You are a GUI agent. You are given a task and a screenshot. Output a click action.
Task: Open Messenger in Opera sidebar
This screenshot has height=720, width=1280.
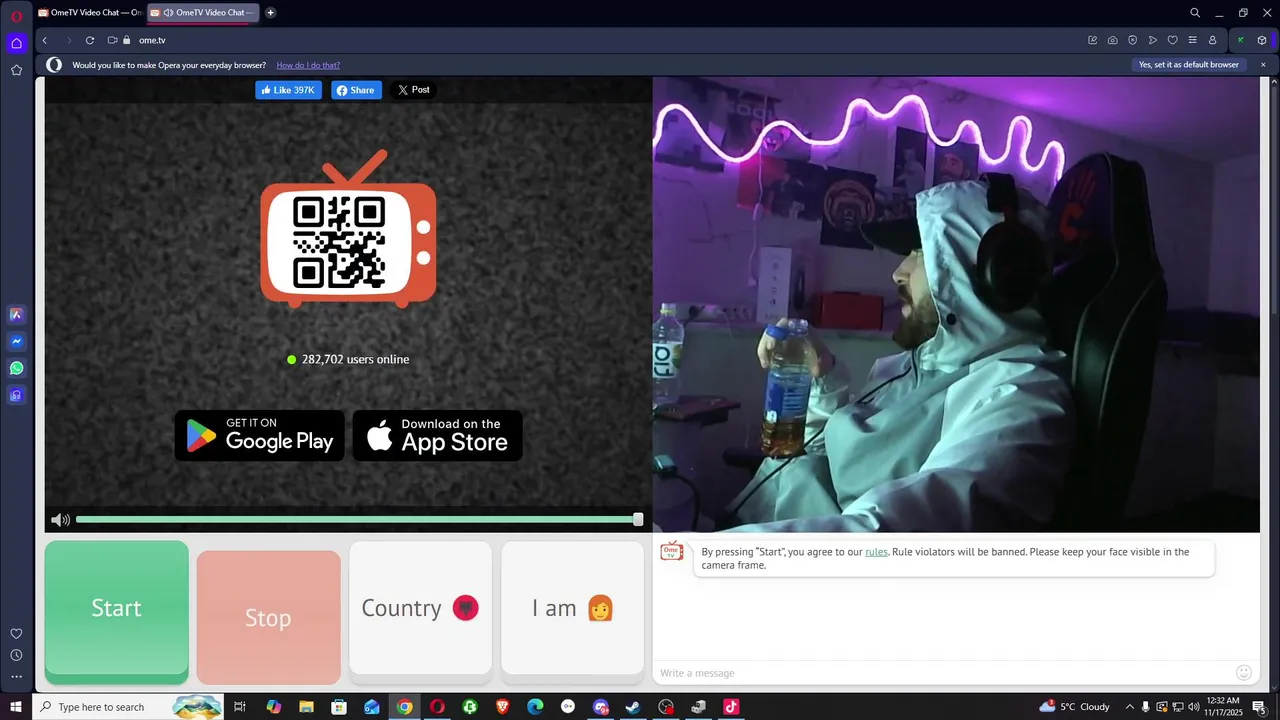[16, 341]
